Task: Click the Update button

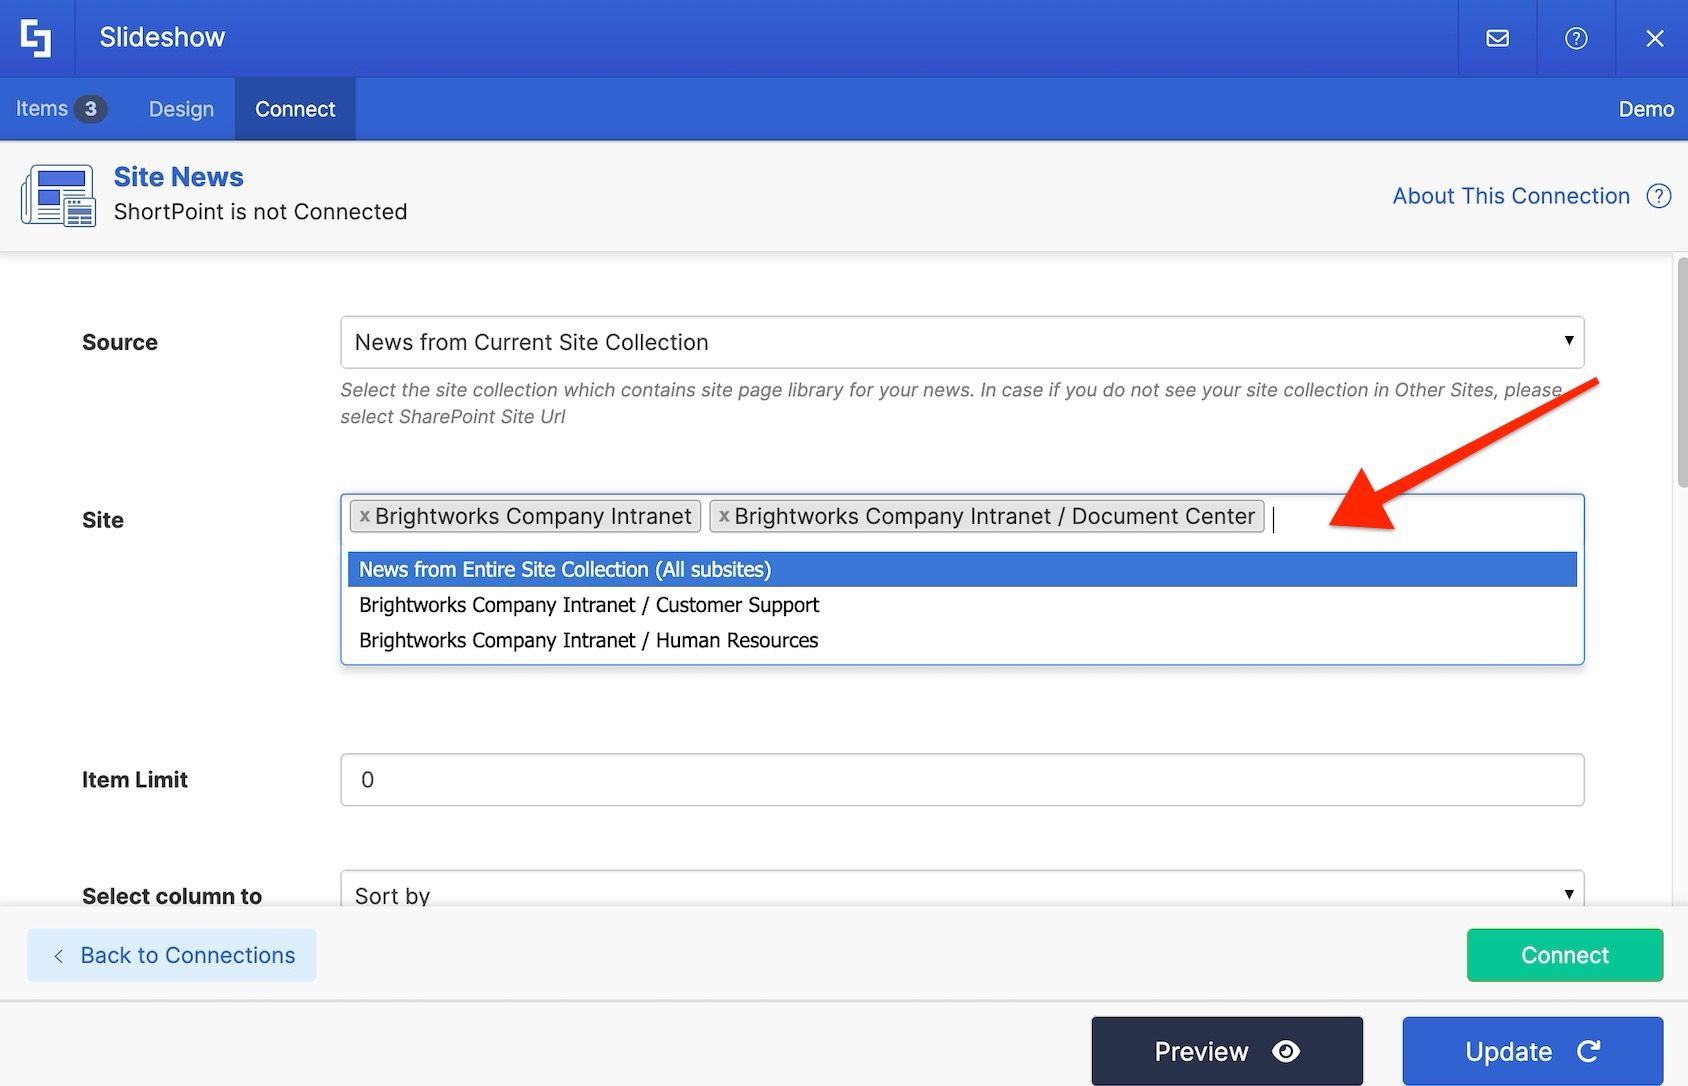Action: (1533, 1051)
